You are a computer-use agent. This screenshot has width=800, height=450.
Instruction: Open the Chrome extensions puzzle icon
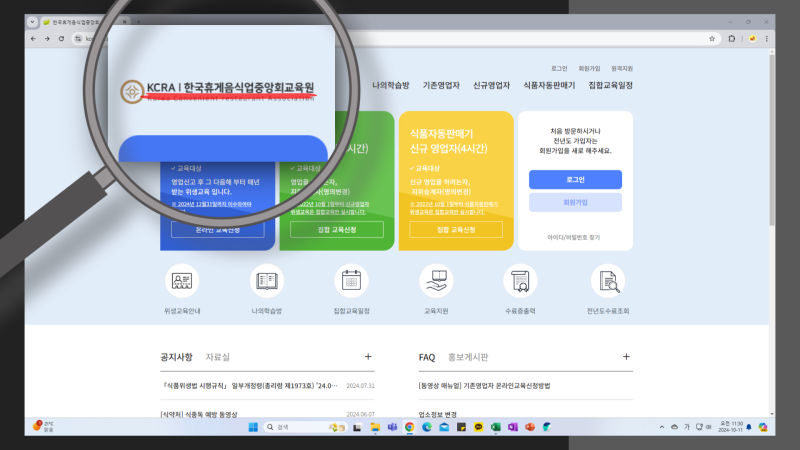[x=732, y=39]
